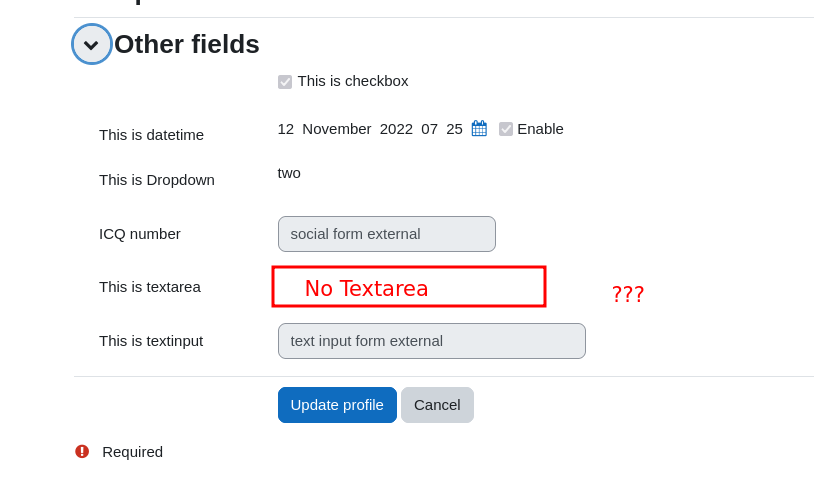Toggle the This is checkbox box
814x491 pixels.
pyautogui.click(x=285, y=82)
